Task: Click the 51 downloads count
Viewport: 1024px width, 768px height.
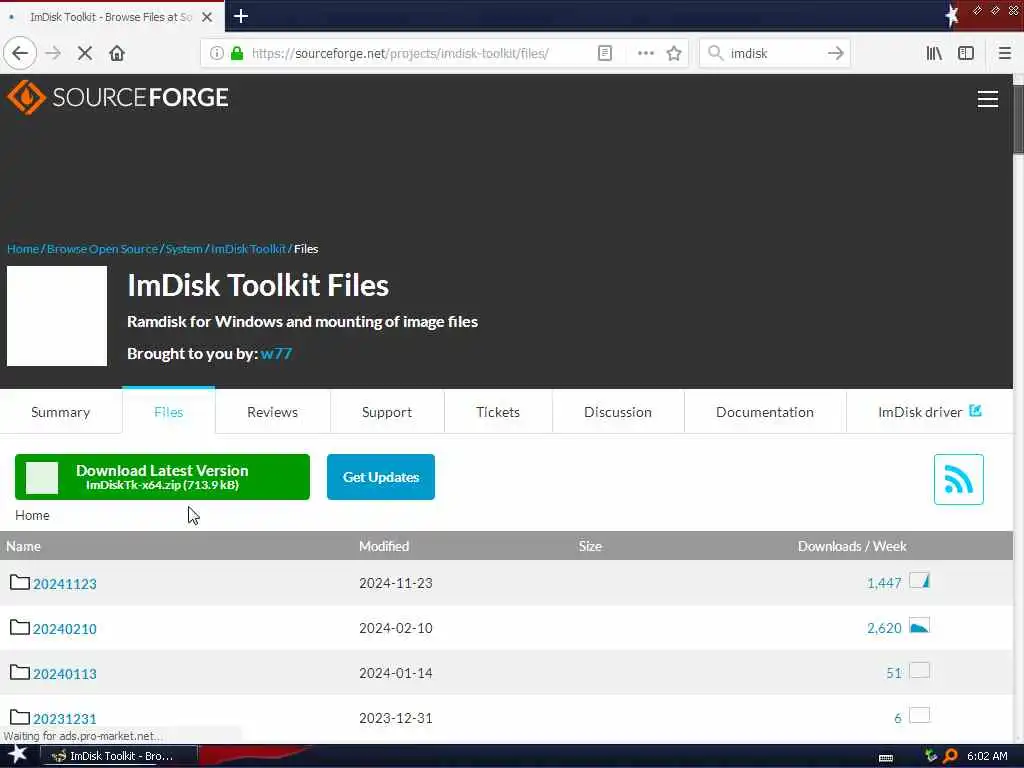Action: [894, 673]
